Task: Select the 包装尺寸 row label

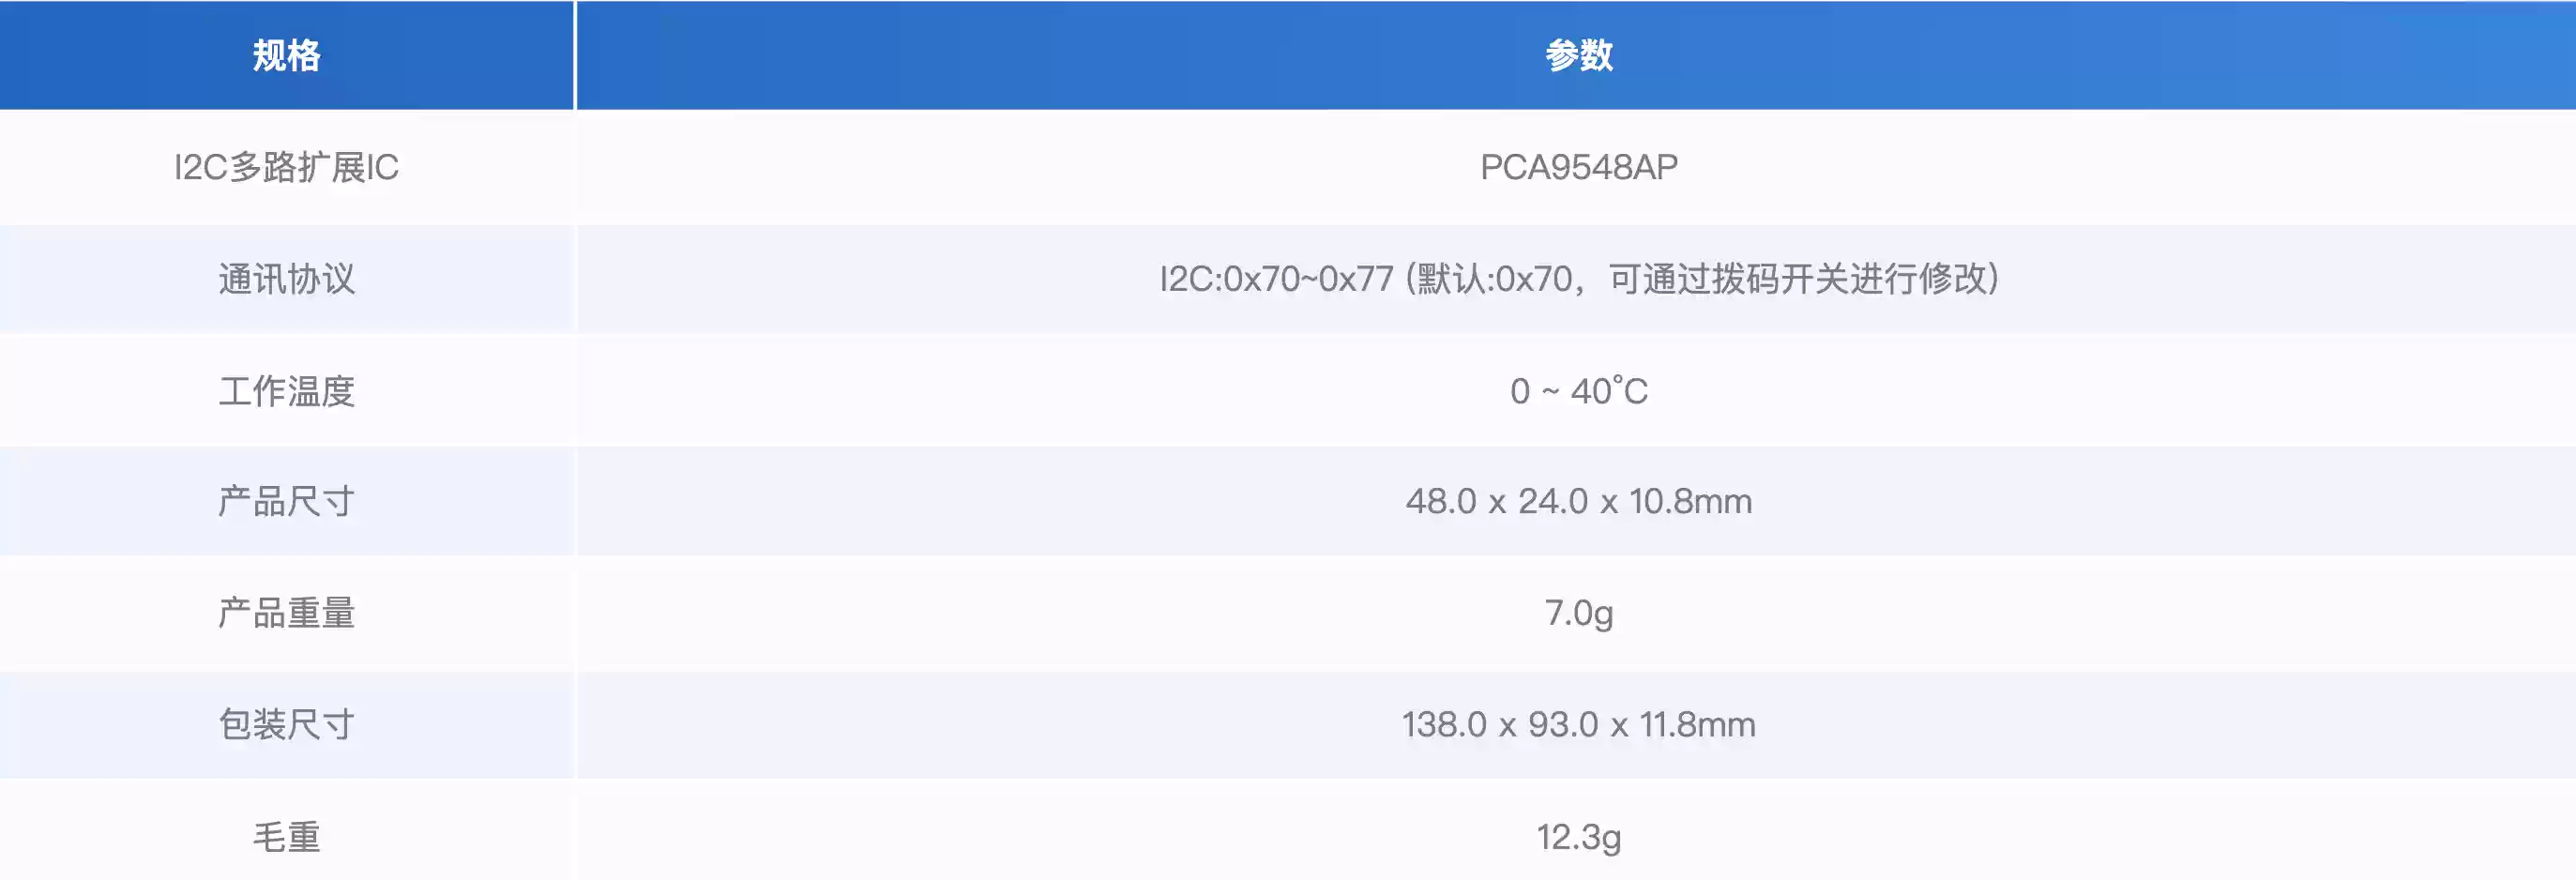Action: tap(286, 725)
